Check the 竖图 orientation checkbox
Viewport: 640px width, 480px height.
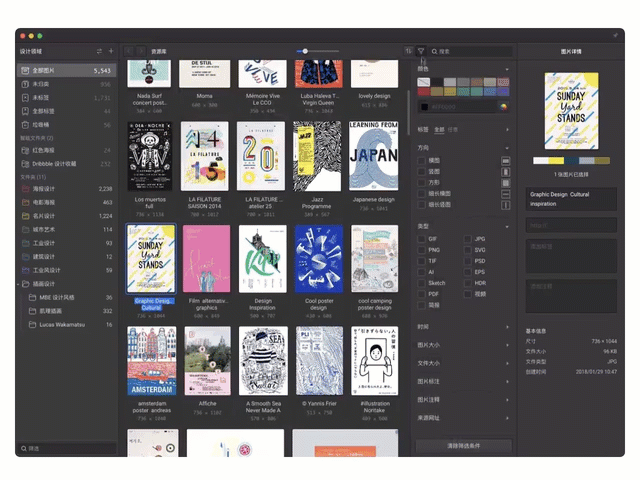click(422, 172)
